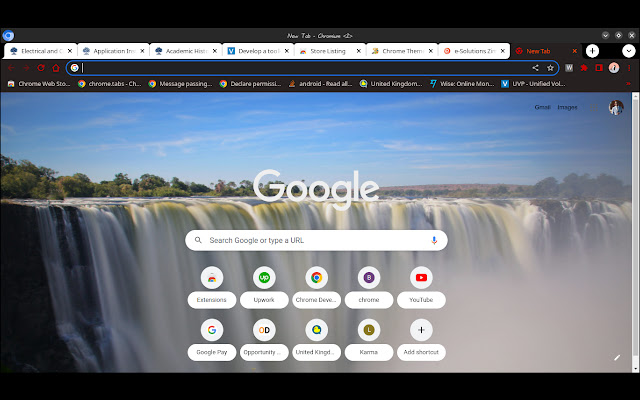Toggle the side panel icon

coord(599,68)
